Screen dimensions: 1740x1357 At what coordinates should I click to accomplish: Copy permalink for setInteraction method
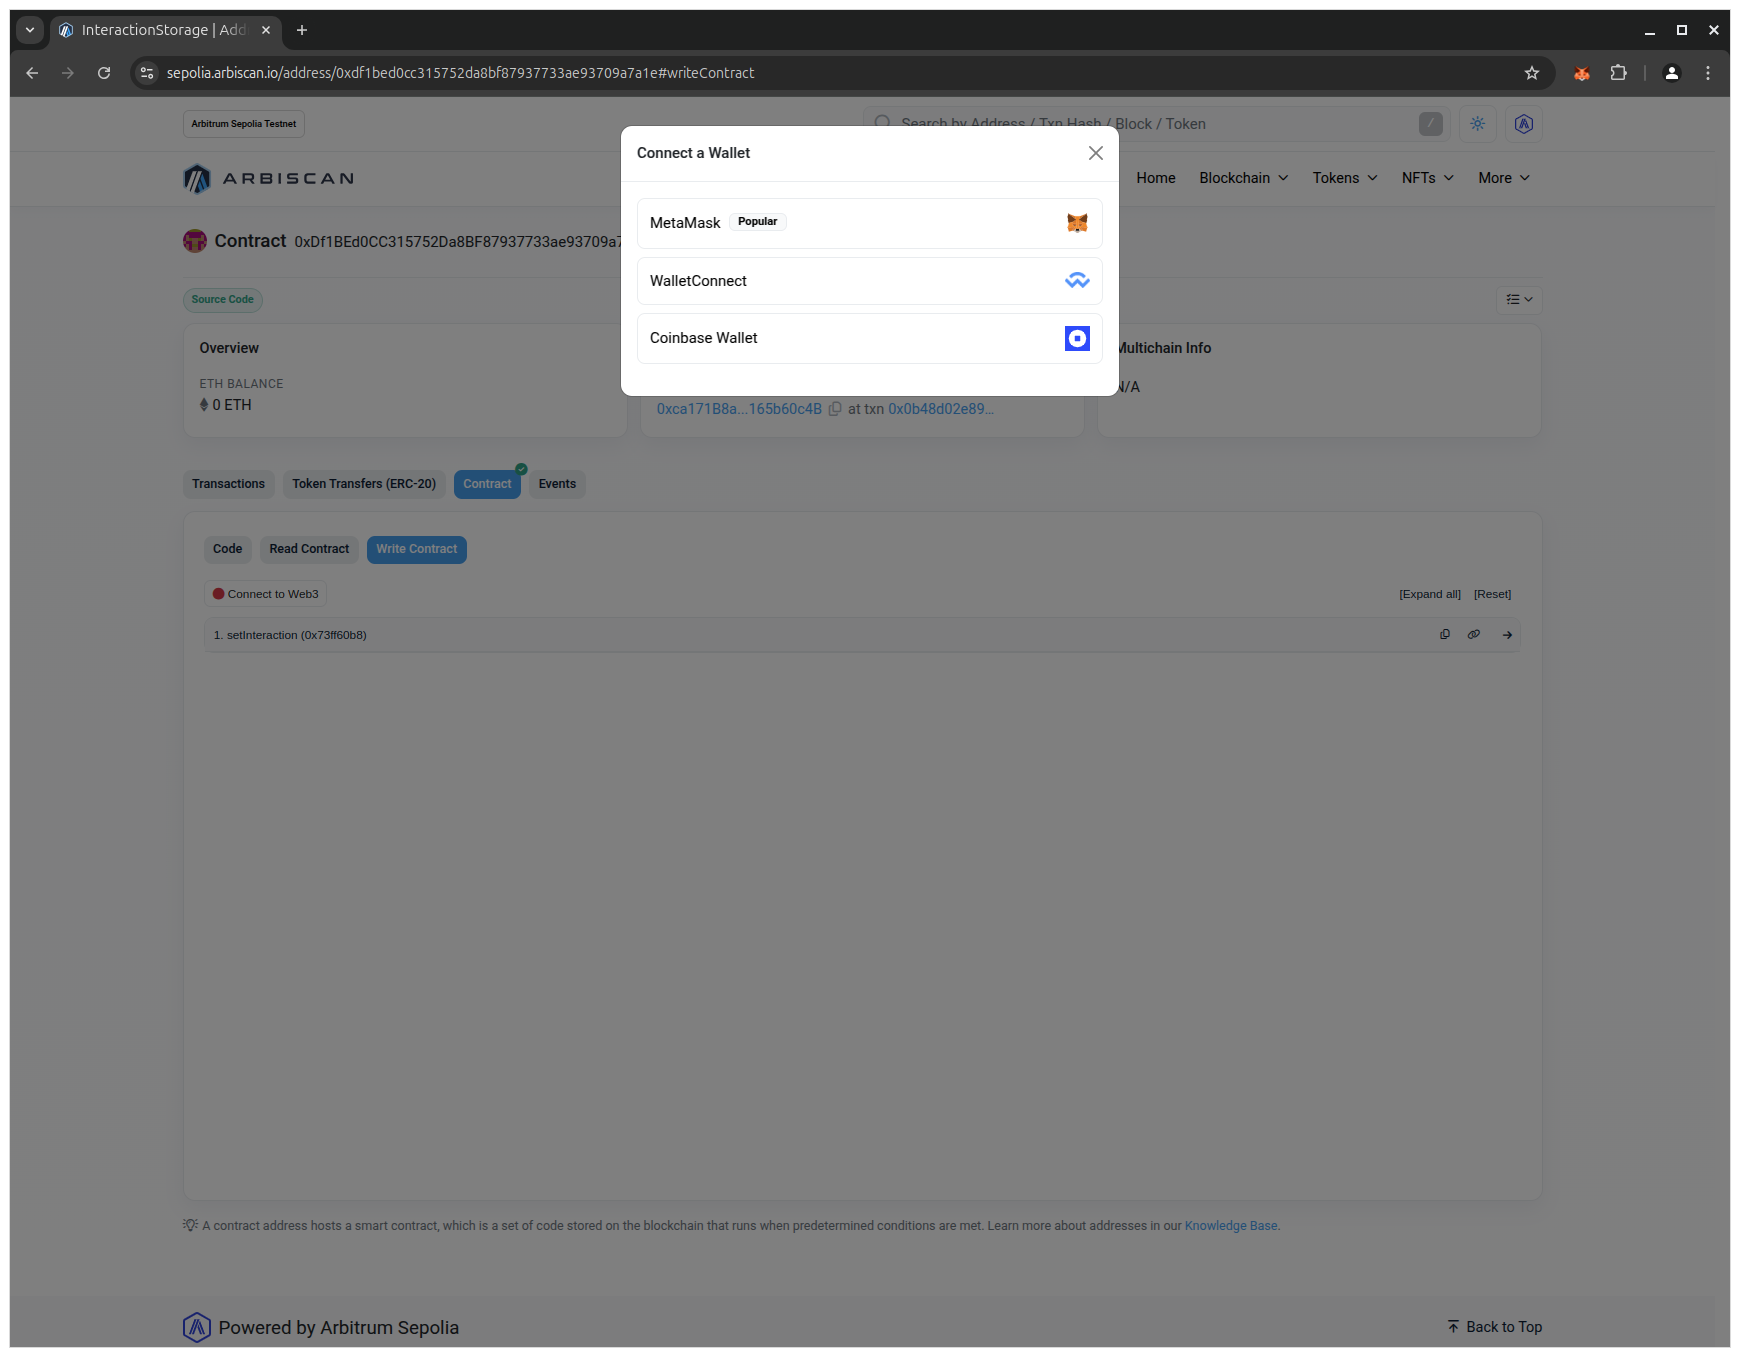point(1473,635)
